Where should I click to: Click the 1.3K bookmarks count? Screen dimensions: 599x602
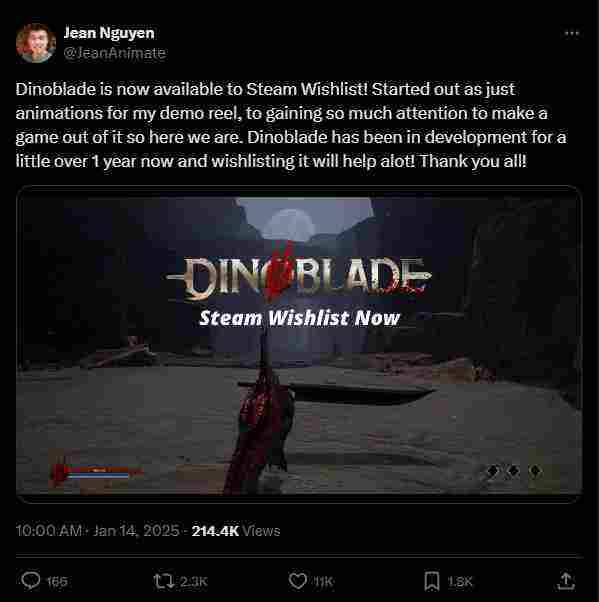point(460,582)
